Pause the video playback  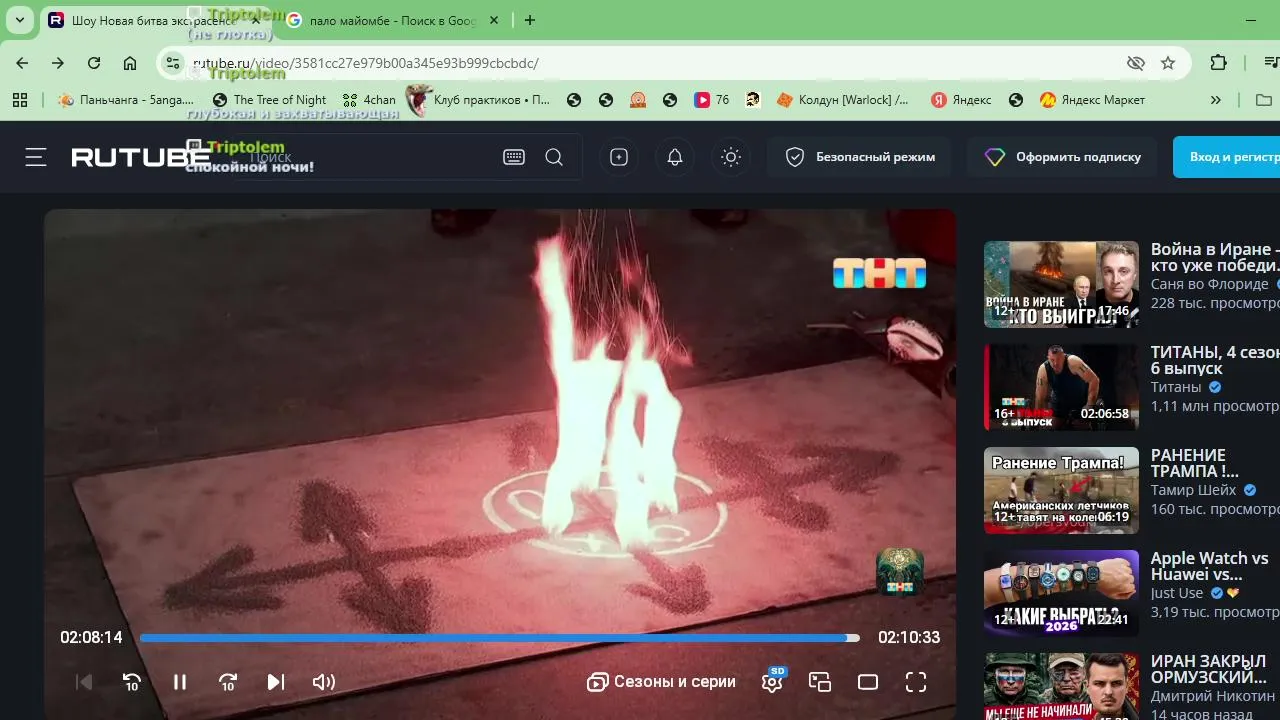point(180,682)
